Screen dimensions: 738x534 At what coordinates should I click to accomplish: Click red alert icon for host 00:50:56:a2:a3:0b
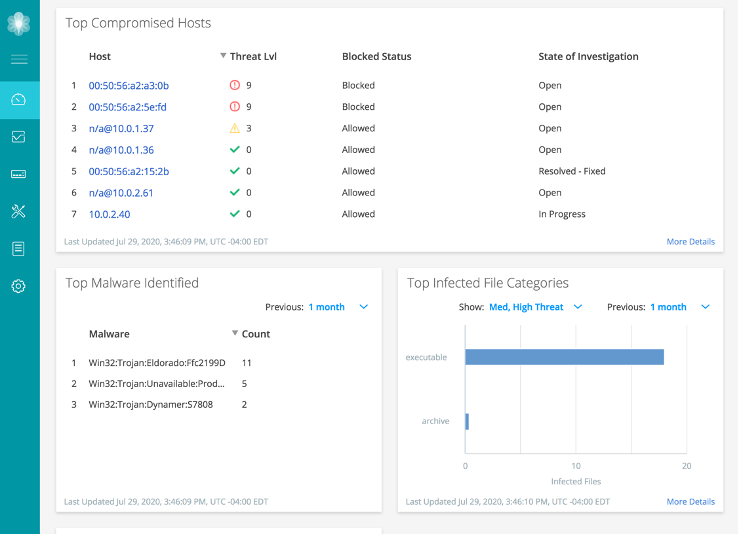coord(235,86)
